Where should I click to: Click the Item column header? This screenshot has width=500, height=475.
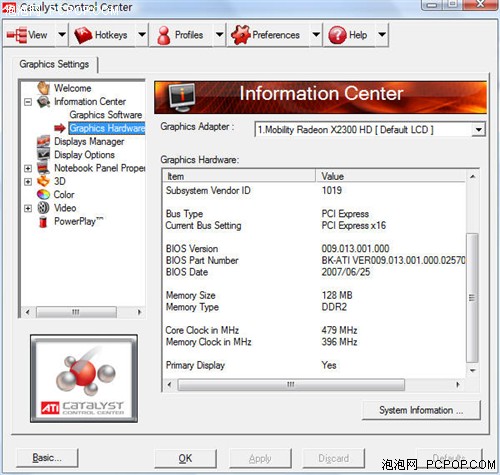point(239,176)
